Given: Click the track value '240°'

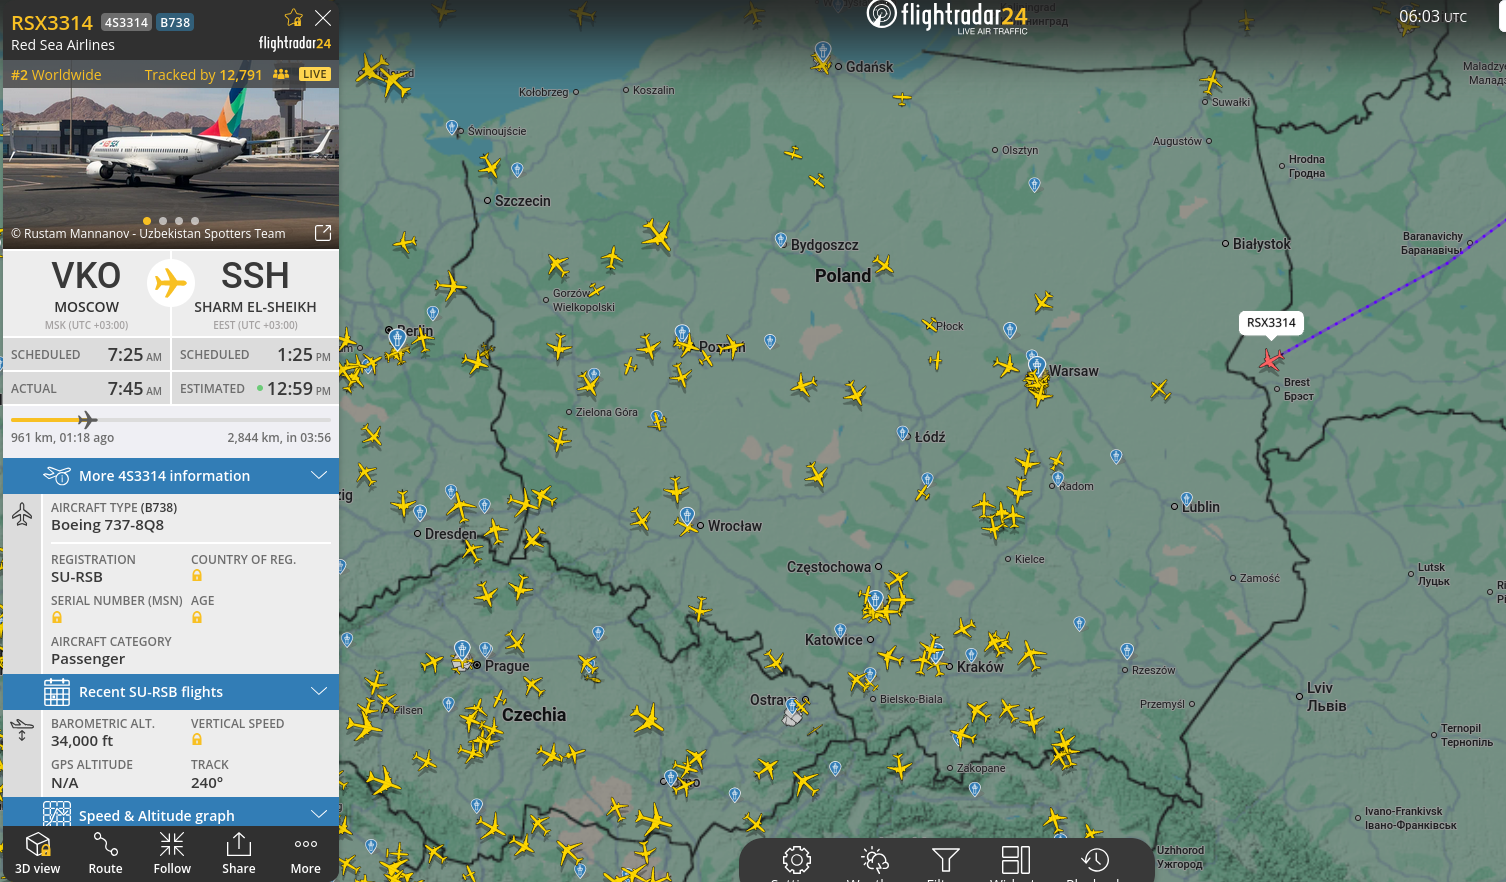Looking at the screenshot, I should coord(207,783).
